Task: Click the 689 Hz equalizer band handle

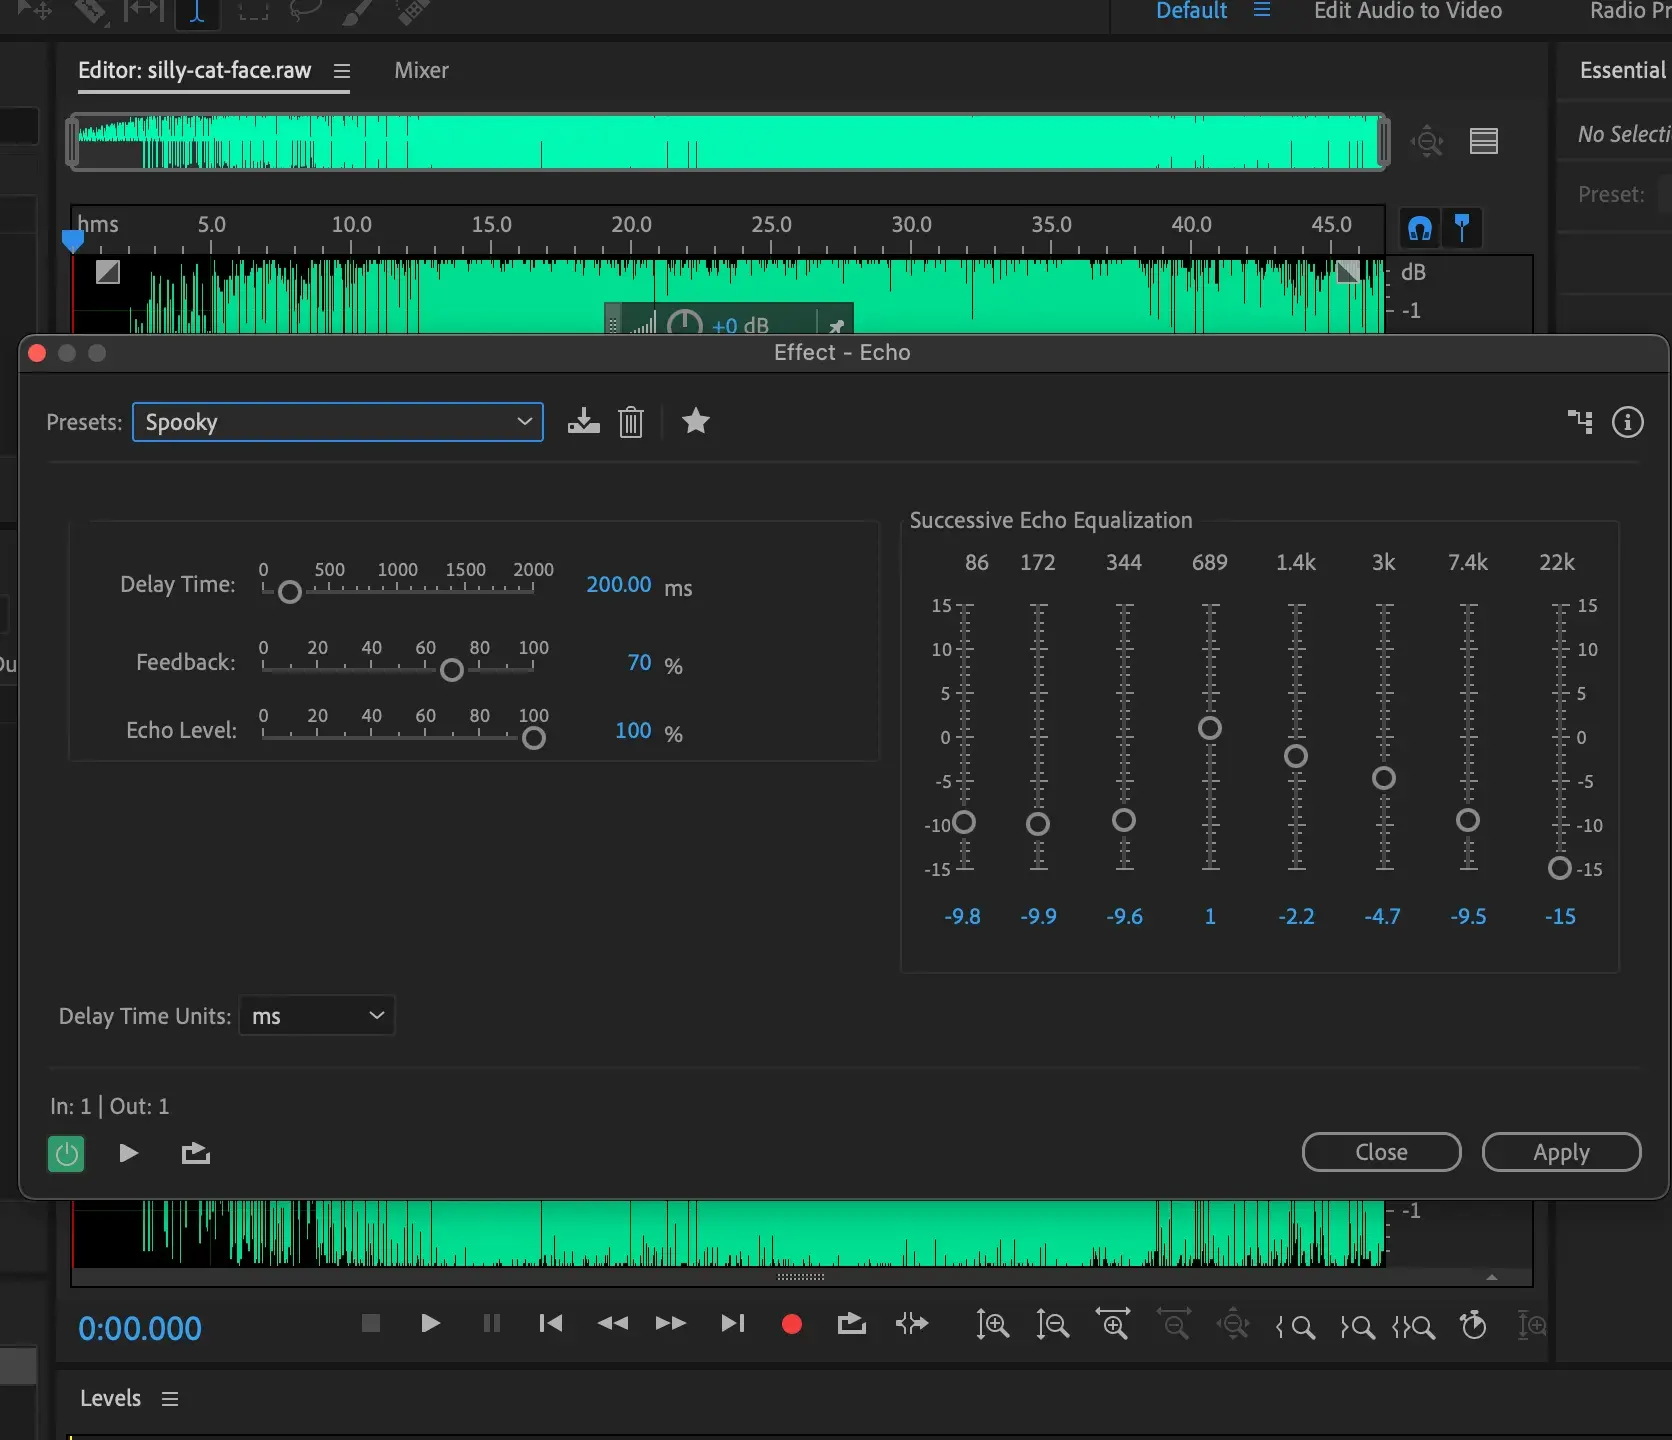Action: (1210, 728)
